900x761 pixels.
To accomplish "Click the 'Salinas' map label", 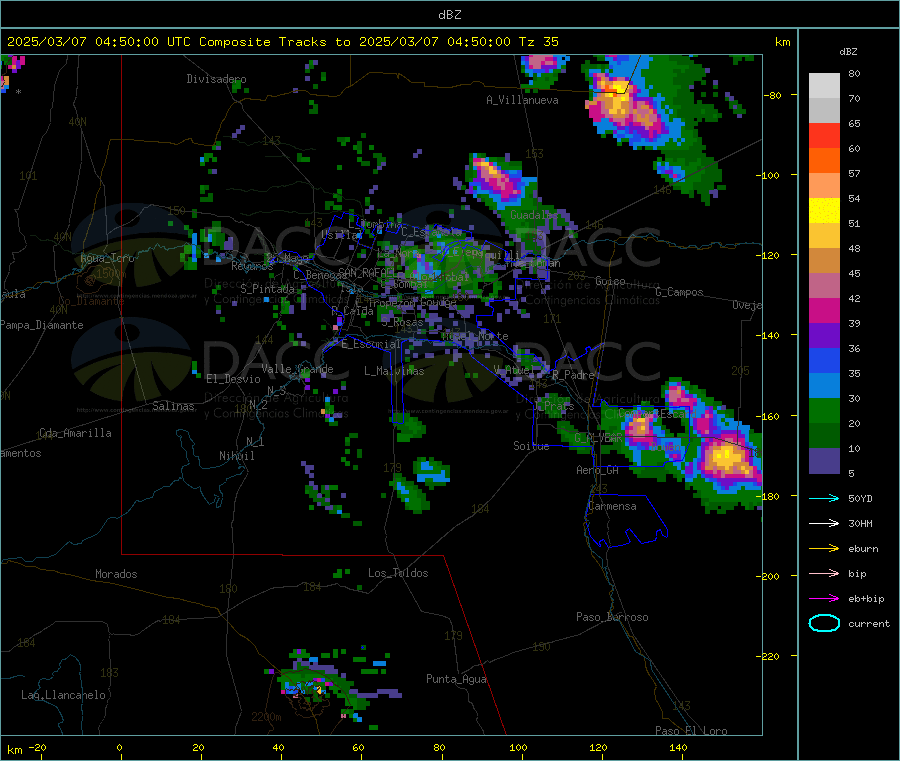I will tap(173, 406).
